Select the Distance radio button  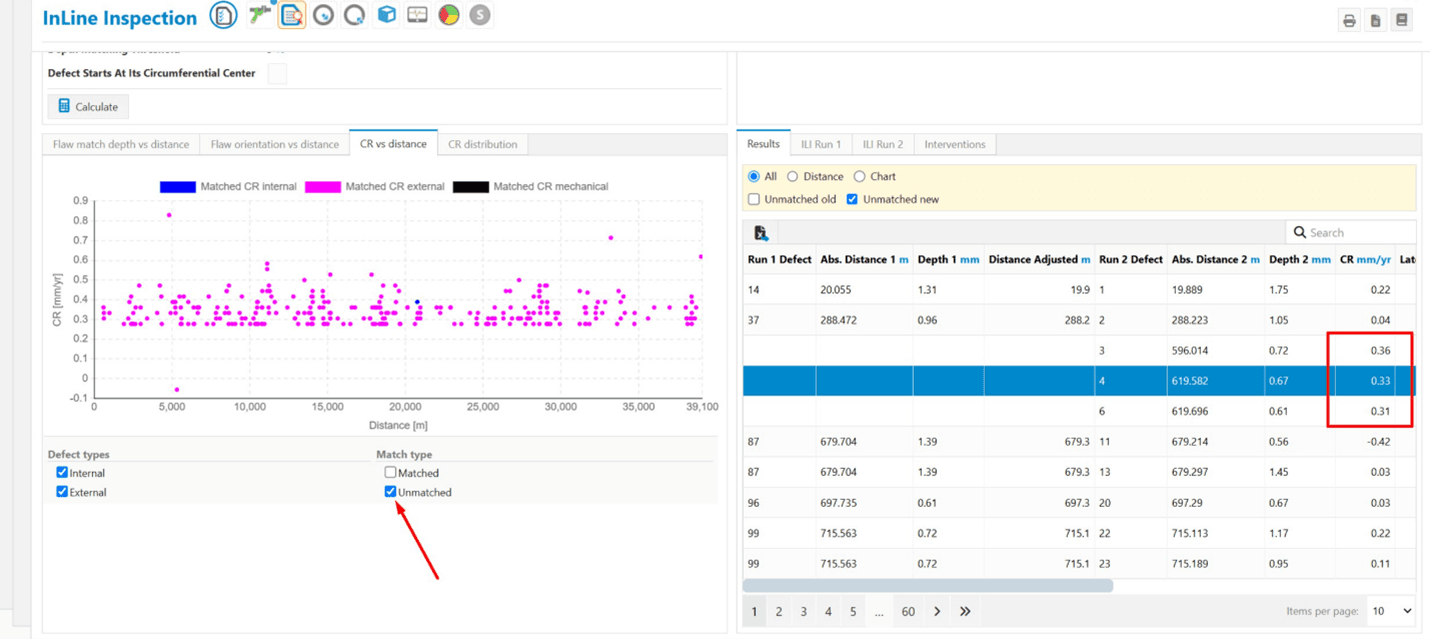coord(792,176)
